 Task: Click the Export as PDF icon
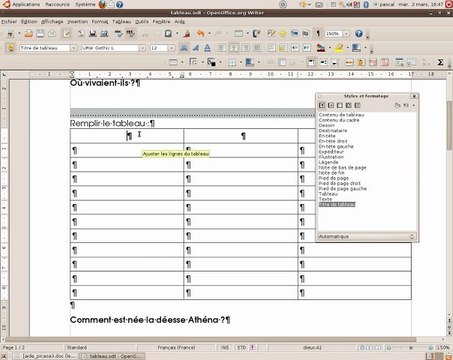tap(81, 33)
